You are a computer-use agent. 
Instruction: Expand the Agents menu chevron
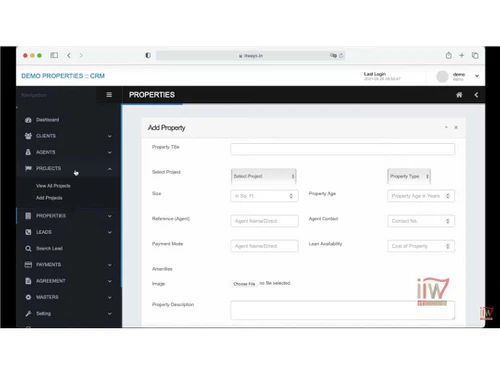pyautogui.click(x=110, y=152)
